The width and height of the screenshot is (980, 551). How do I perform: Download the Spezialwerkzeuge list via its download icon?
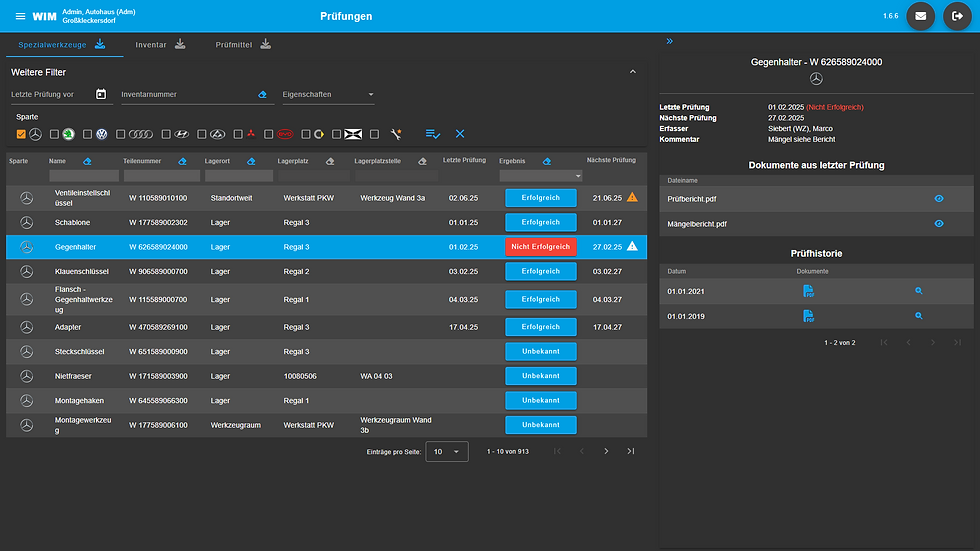100,44
